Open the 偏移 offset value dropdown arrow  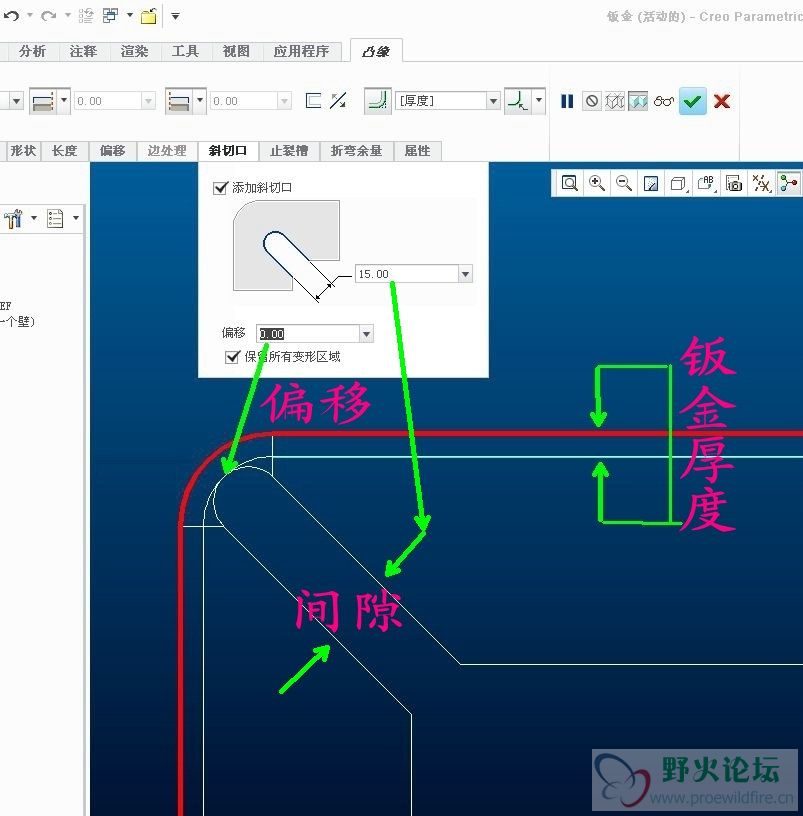coord(366,334)
